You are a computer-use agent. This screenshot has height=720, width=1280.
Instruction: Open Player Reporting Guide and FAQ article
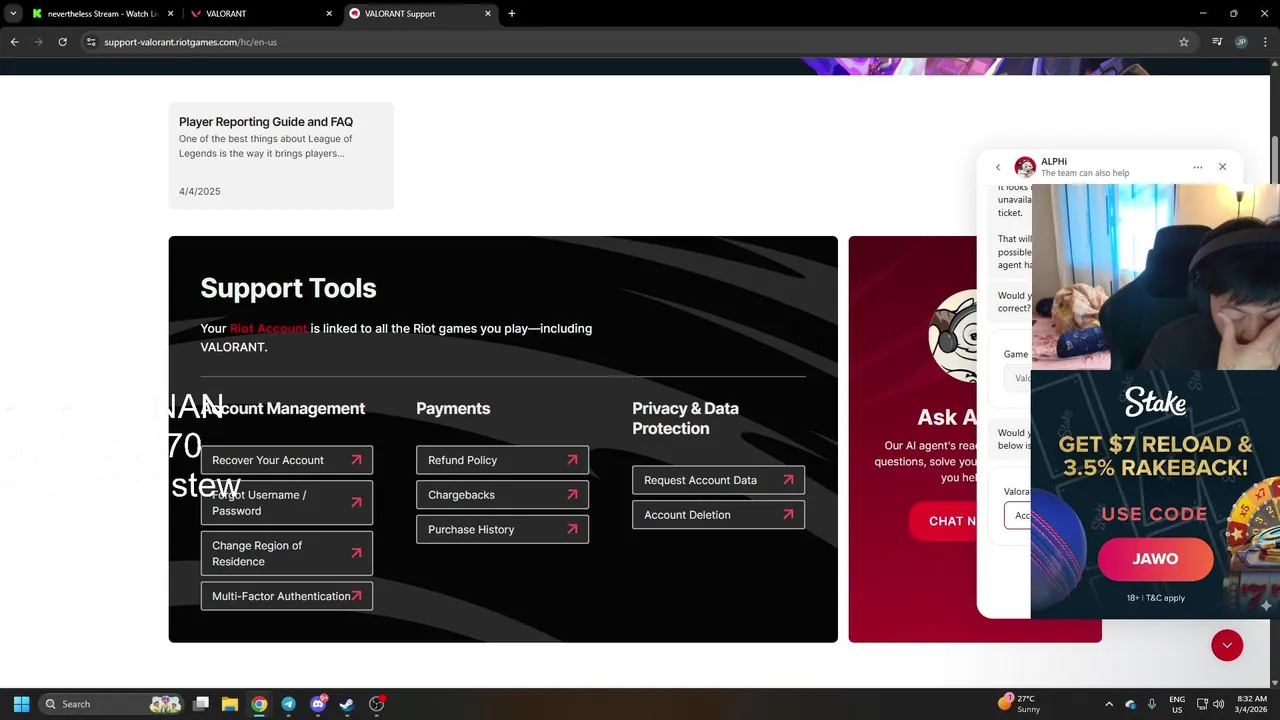pyautogui.click(x=281, y=156)
